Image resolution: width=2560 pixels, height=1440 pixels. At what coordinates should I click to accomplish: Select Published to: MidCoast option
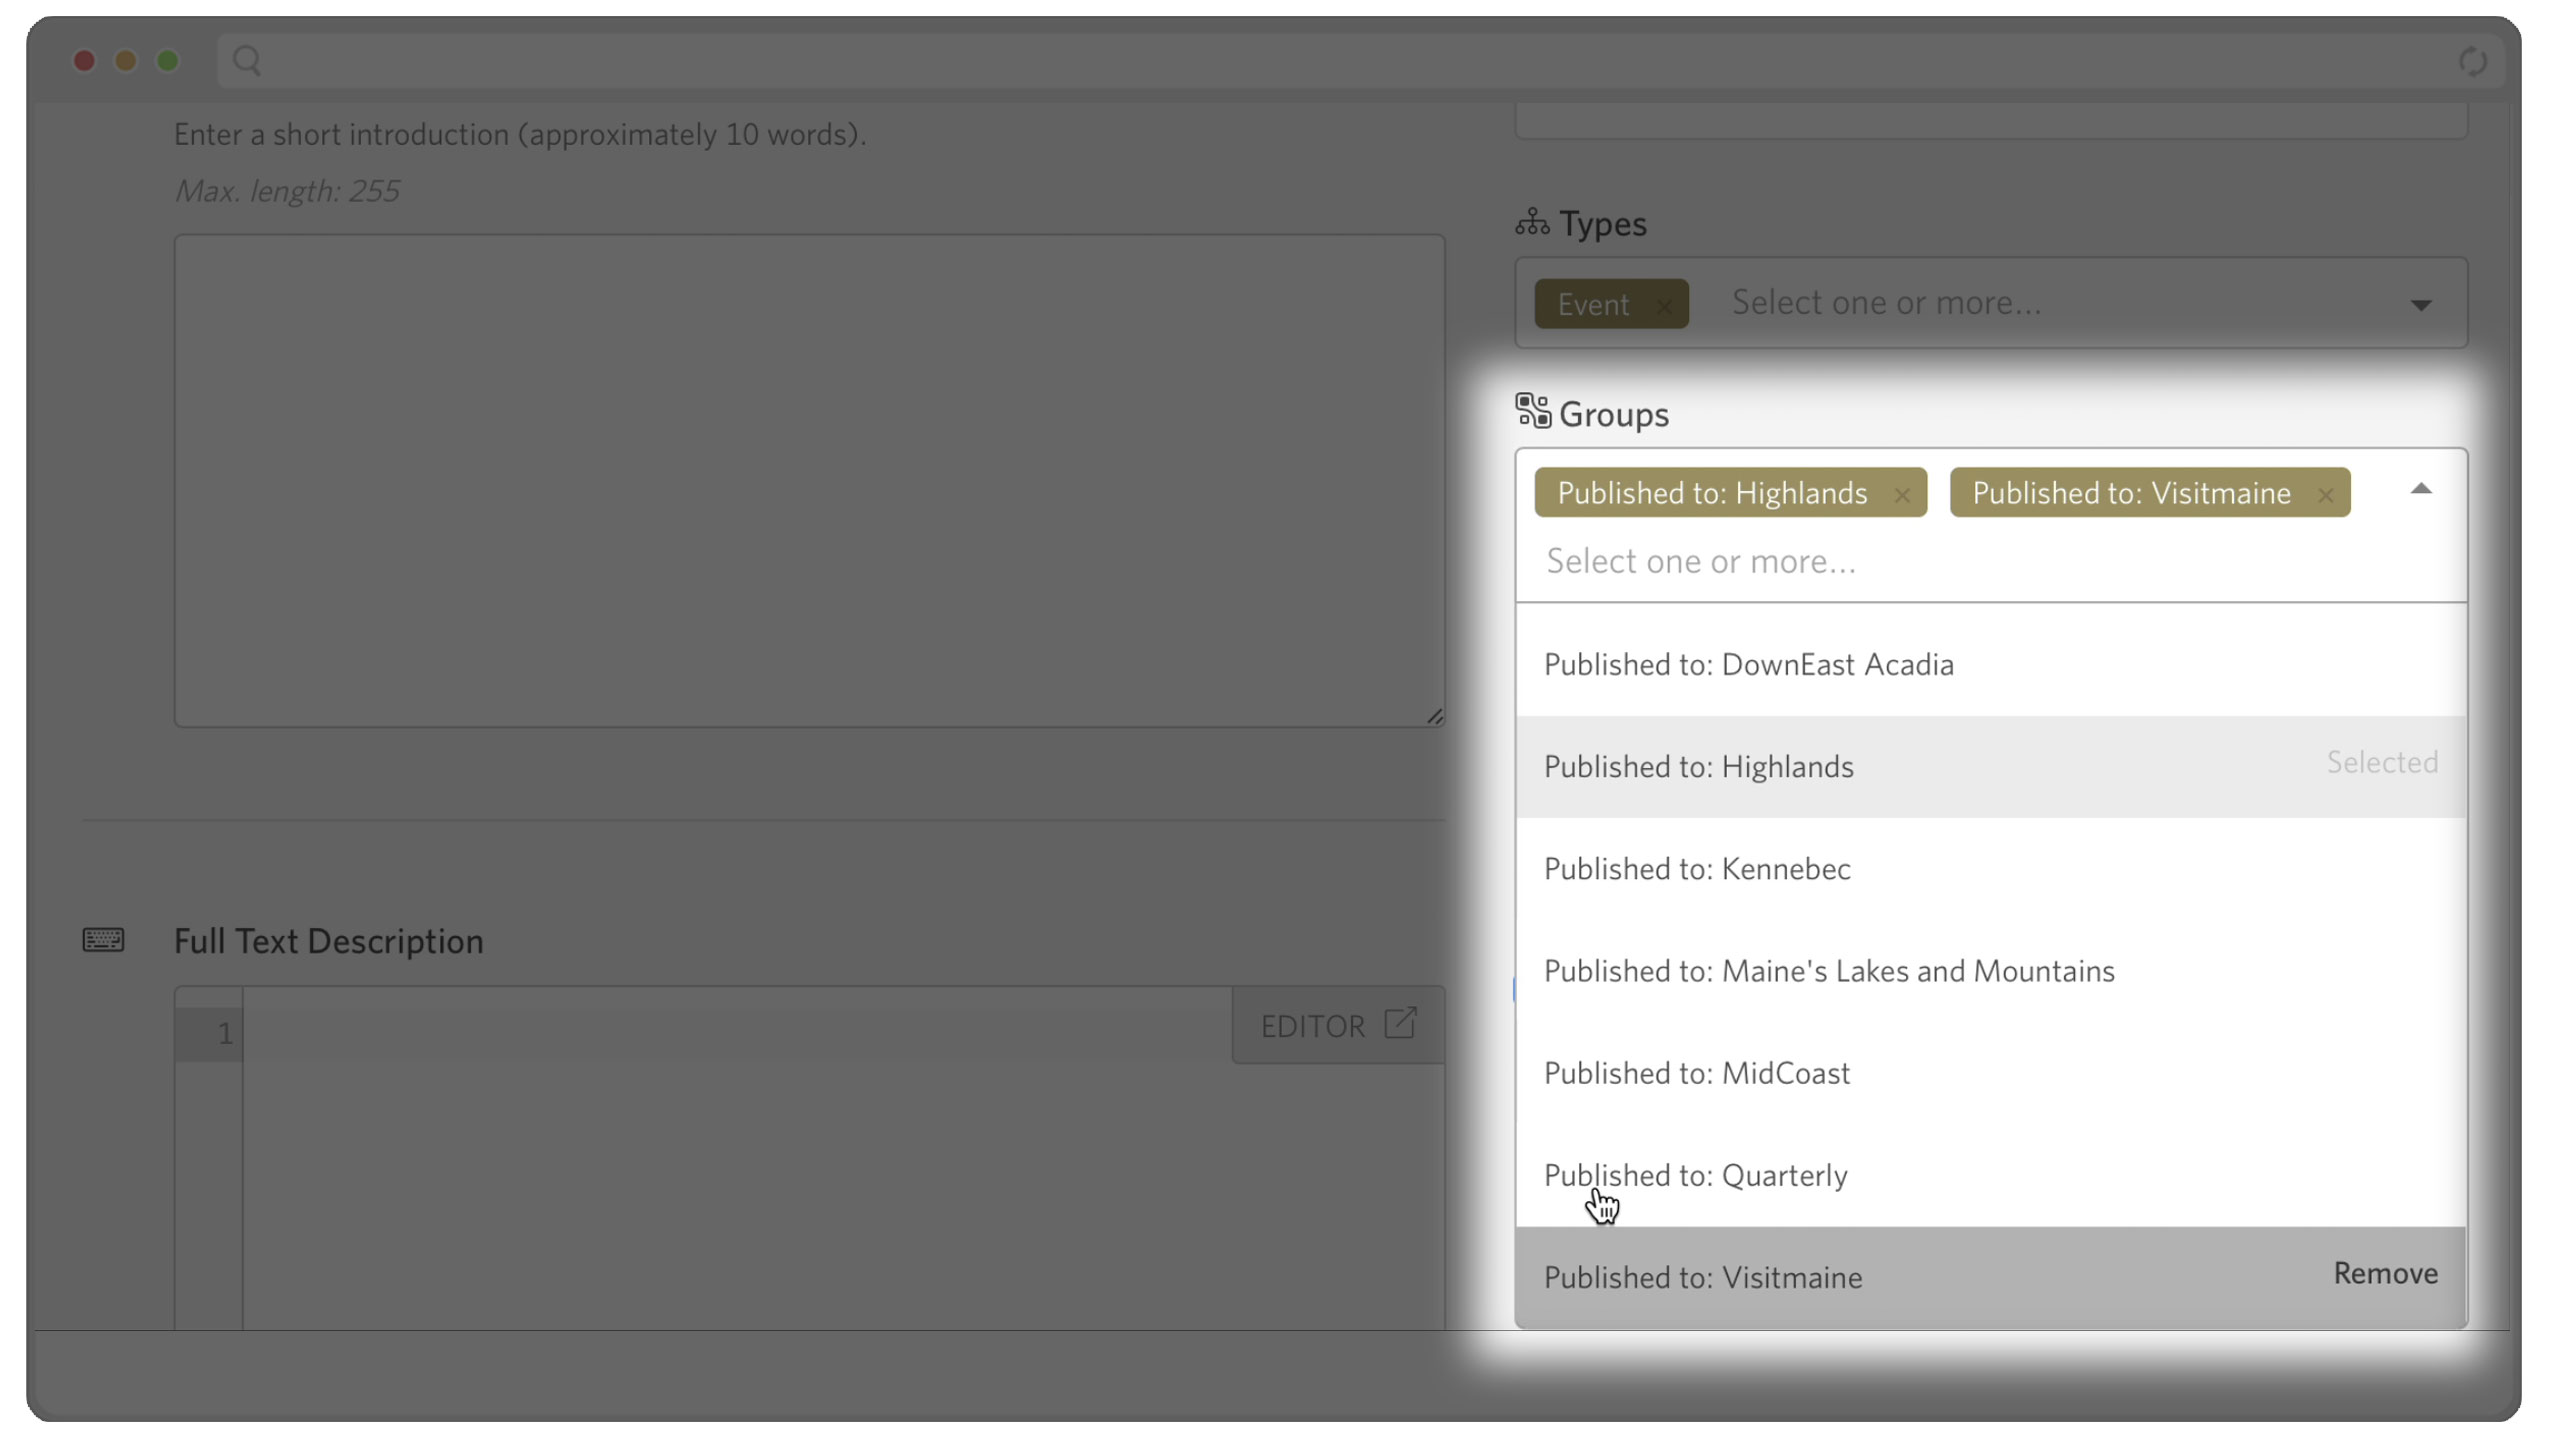(x=1990, y=1073)
